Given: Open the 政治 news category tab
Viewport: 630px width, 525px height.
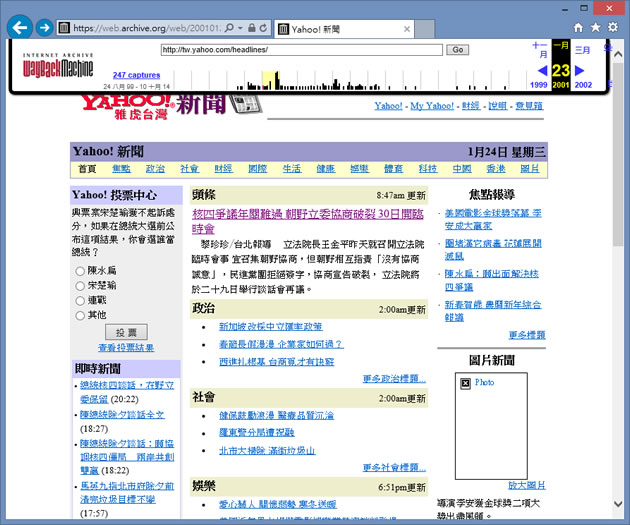Looking at the screenshot, I should (x=155, y=169).
